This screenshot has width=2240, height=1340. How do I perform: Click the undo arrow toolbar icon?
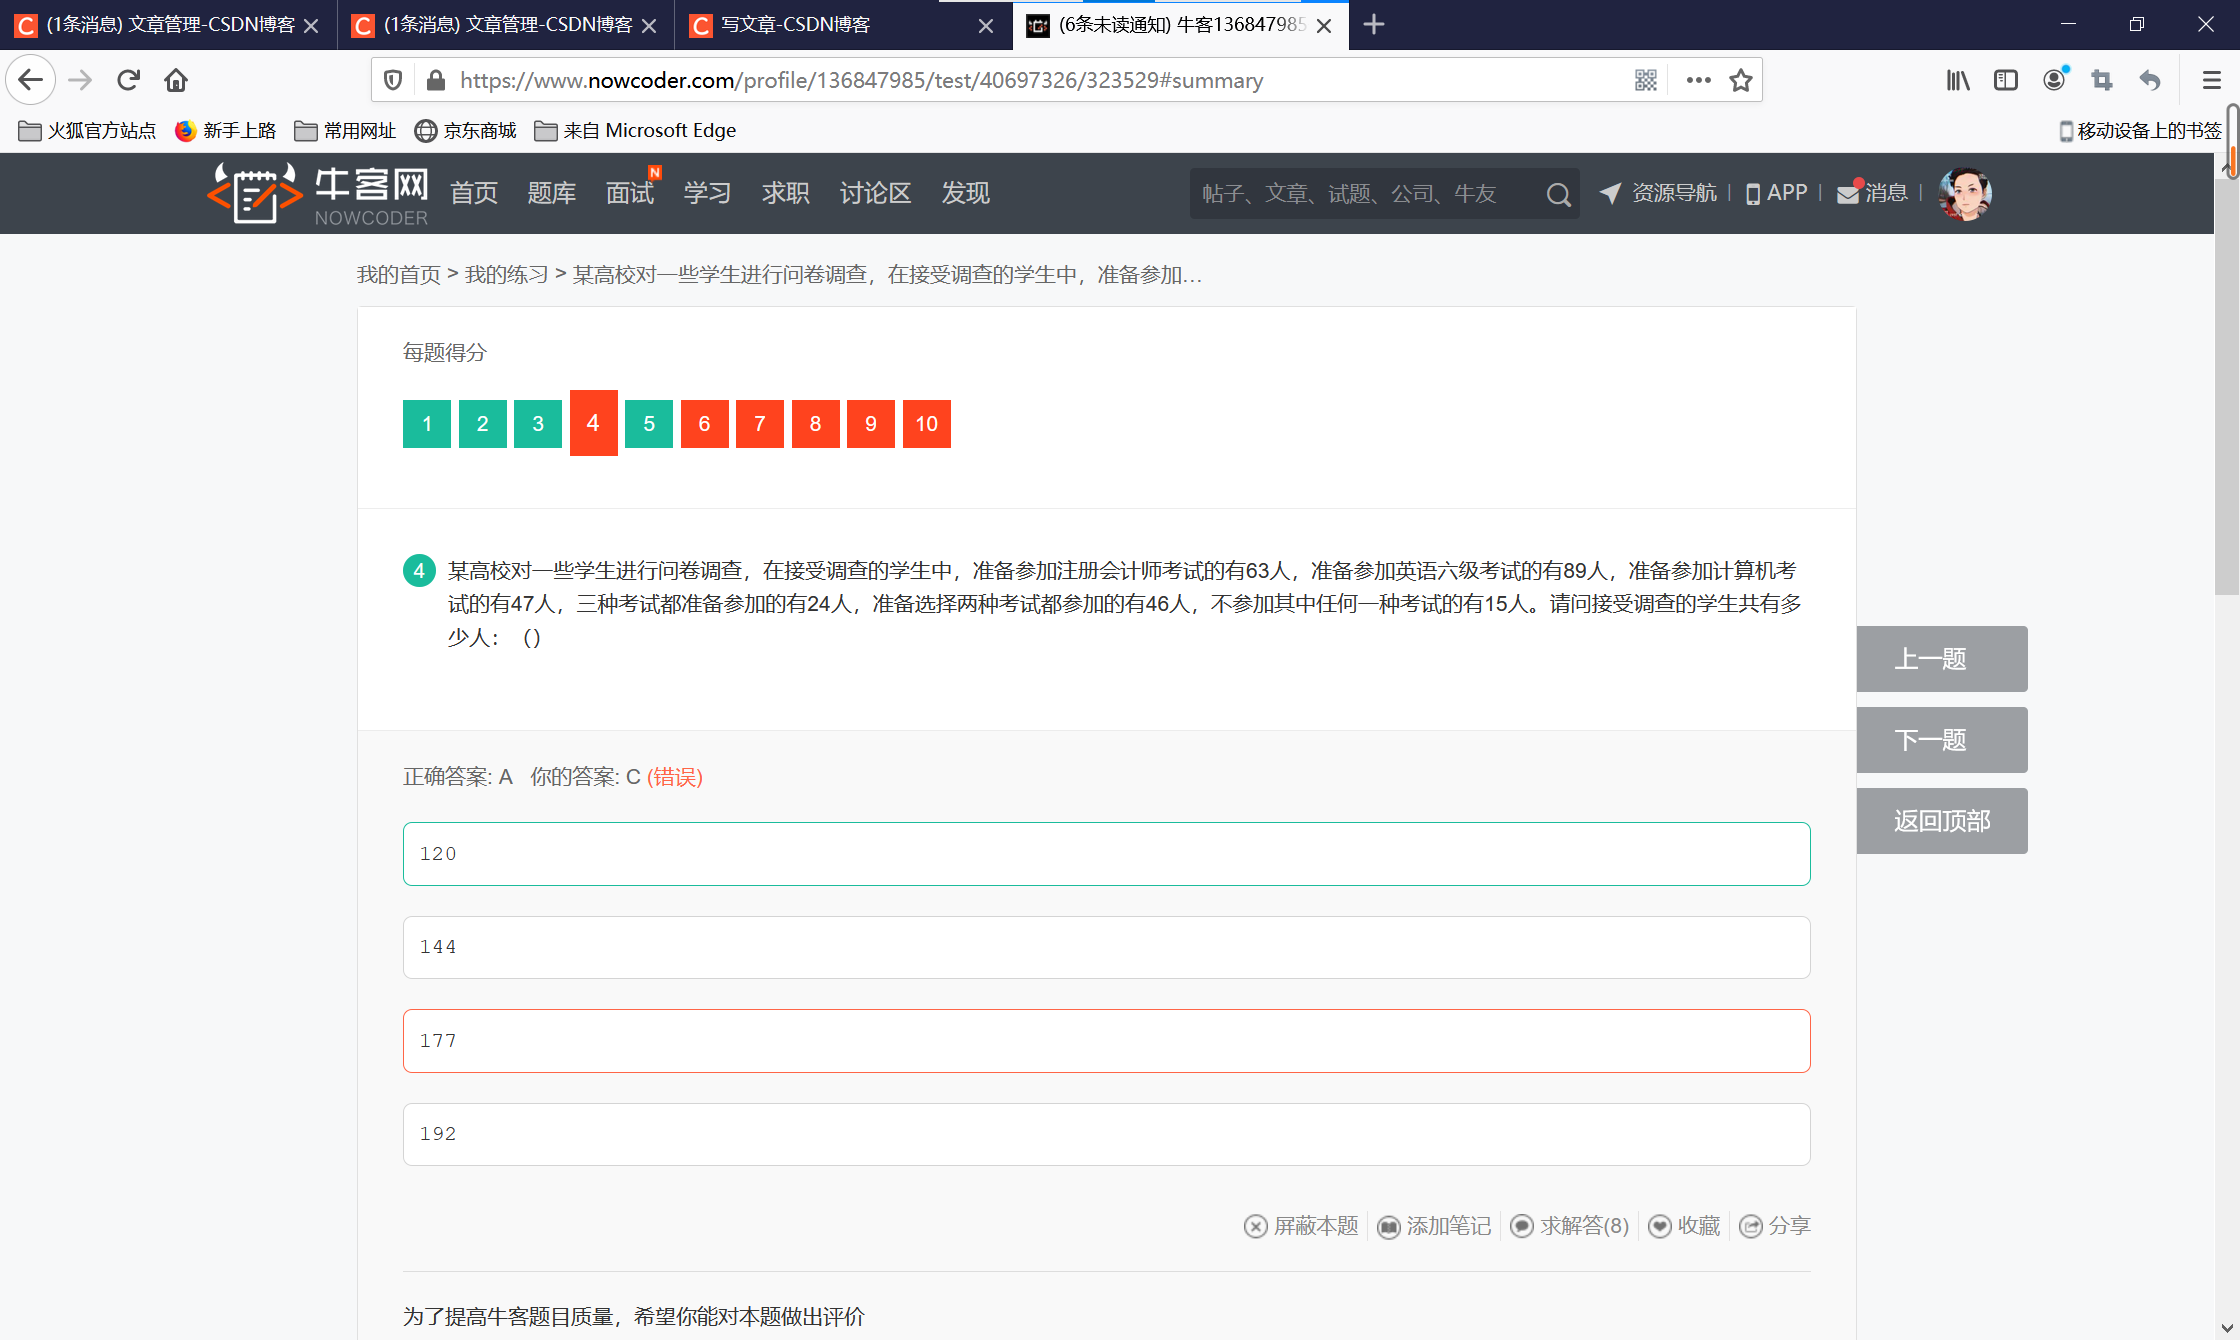pos(2150,80)
